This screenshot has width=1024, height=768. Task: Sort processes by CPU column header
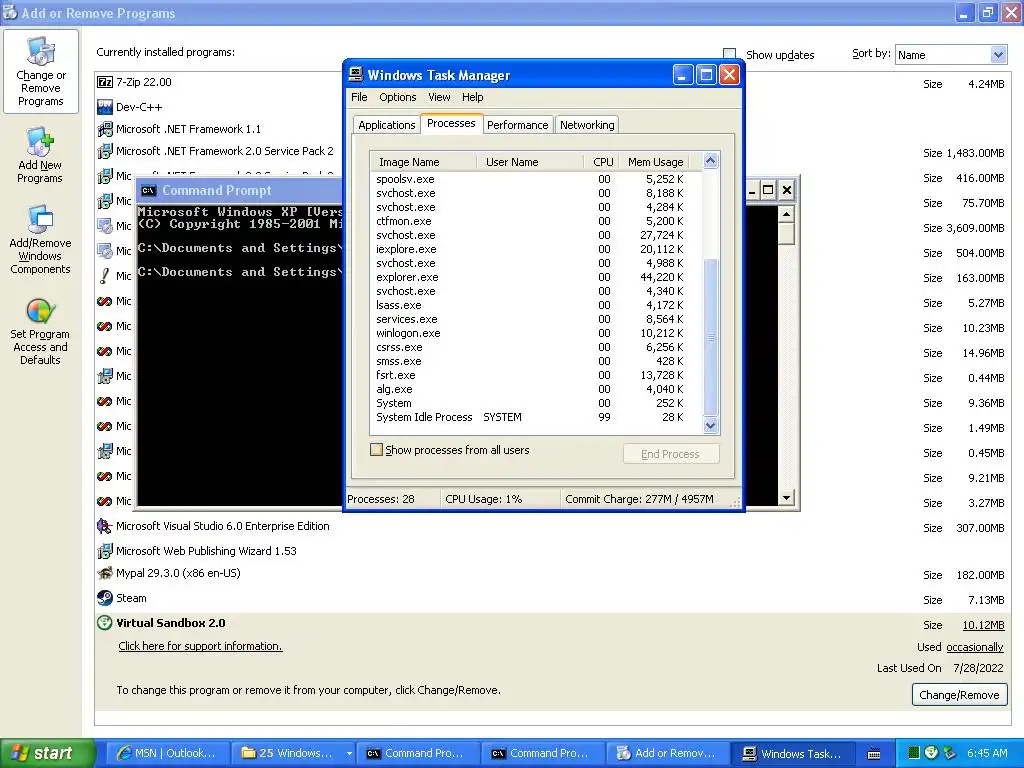coord(601,162)
